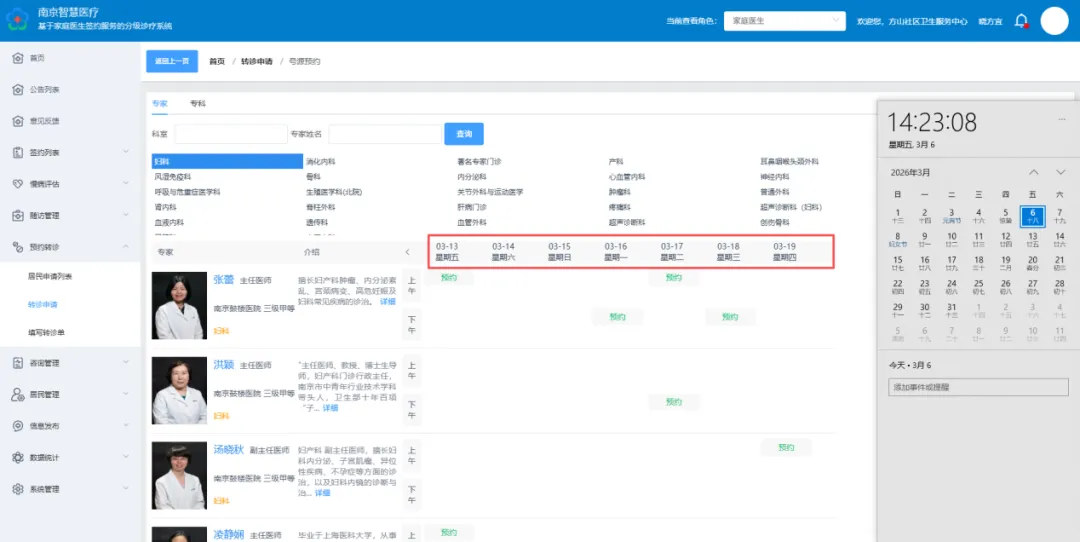Image resolution: width=1080 pixels, height=542 pixels.
Task: Click the 公告列表 sidebar icon
Action: (19, 90)
